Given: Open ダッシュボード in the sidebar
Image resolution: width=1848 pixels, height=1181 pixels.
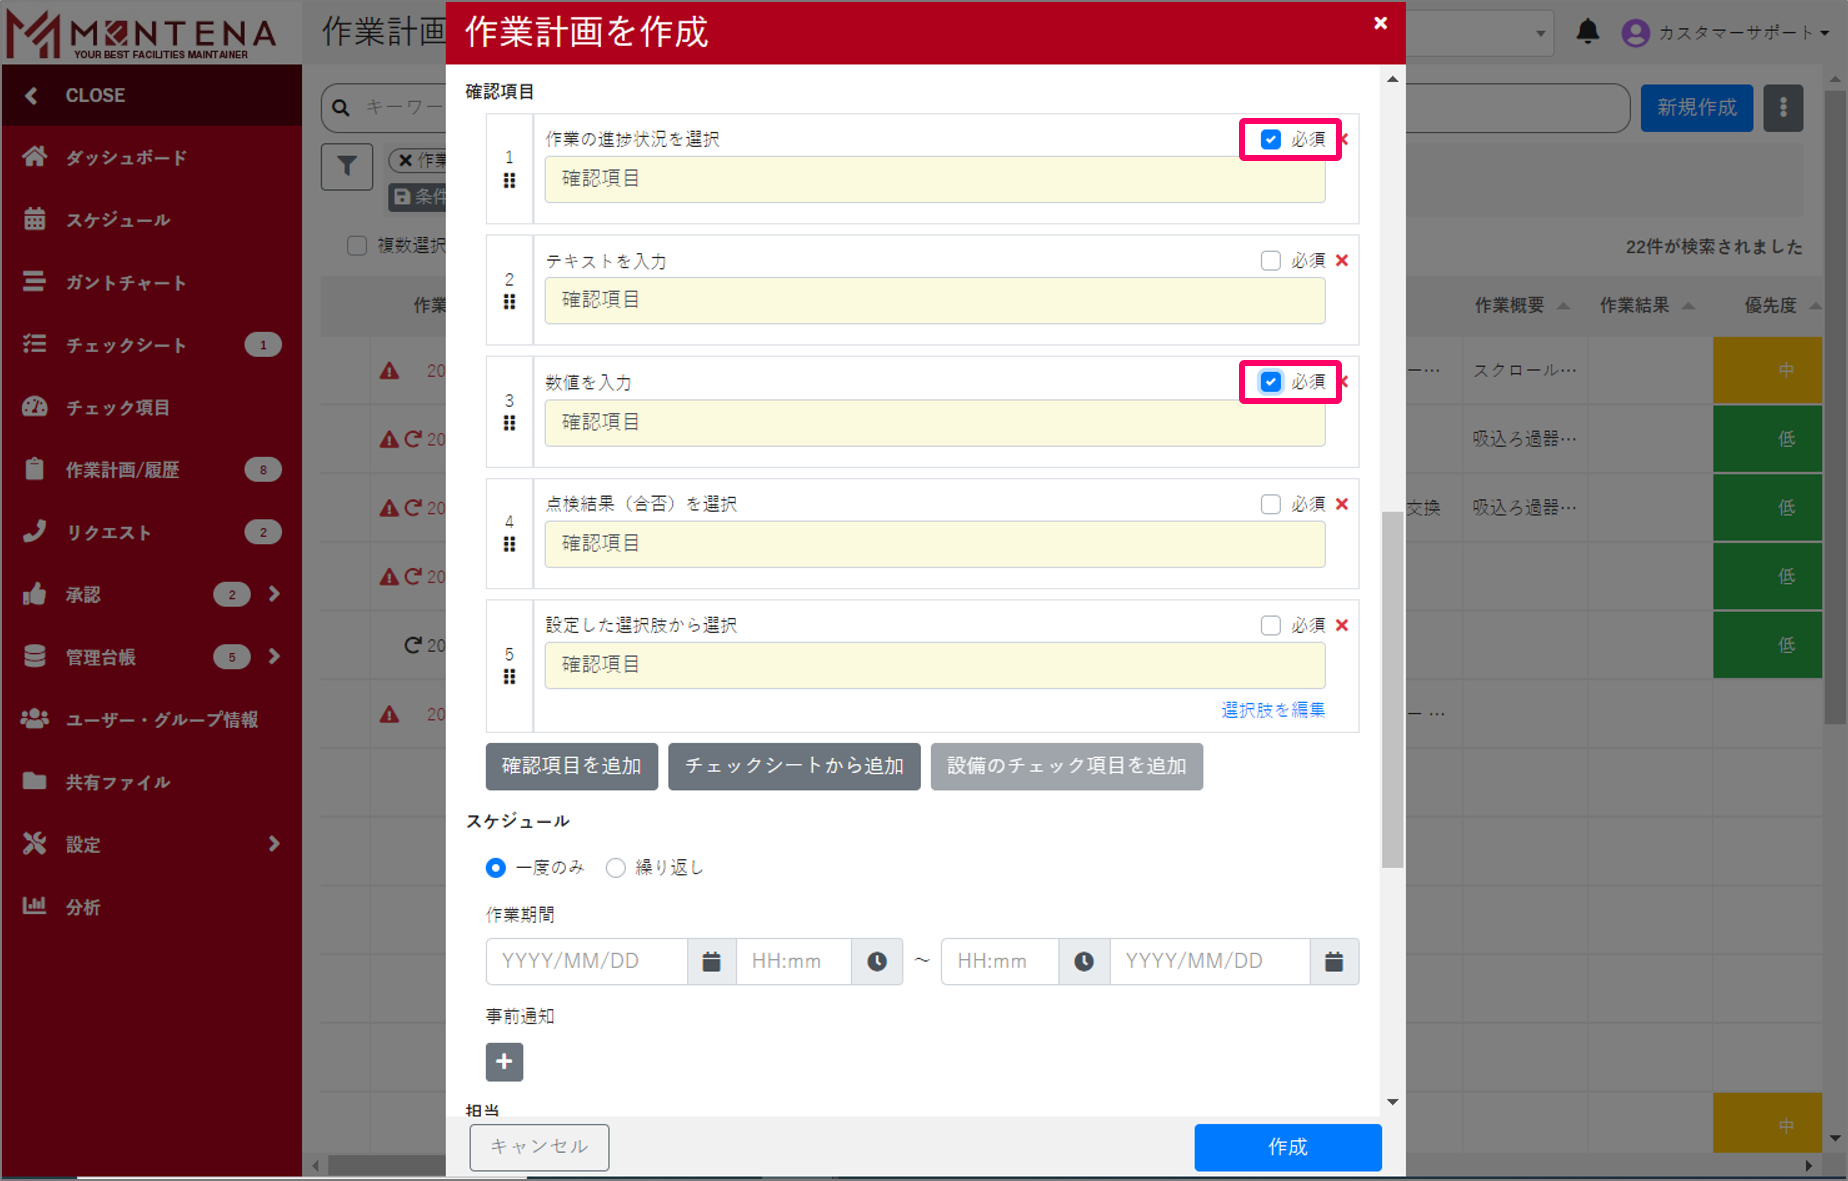Looking at the screenshot, I should coord(126,158).
